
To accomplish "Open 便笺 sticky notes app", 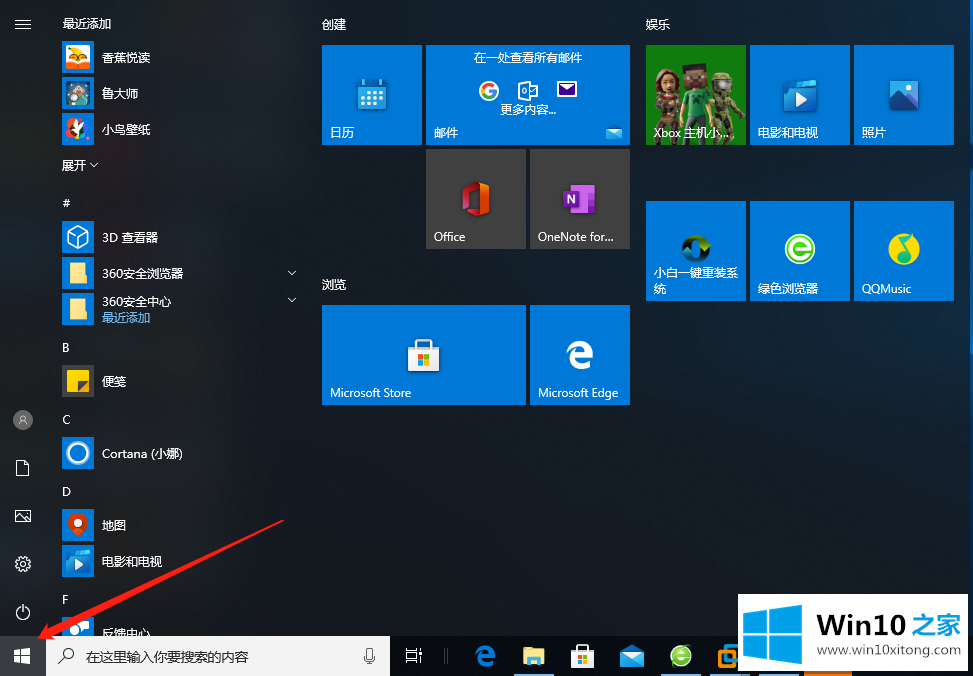I will click(x=180, y=381).
